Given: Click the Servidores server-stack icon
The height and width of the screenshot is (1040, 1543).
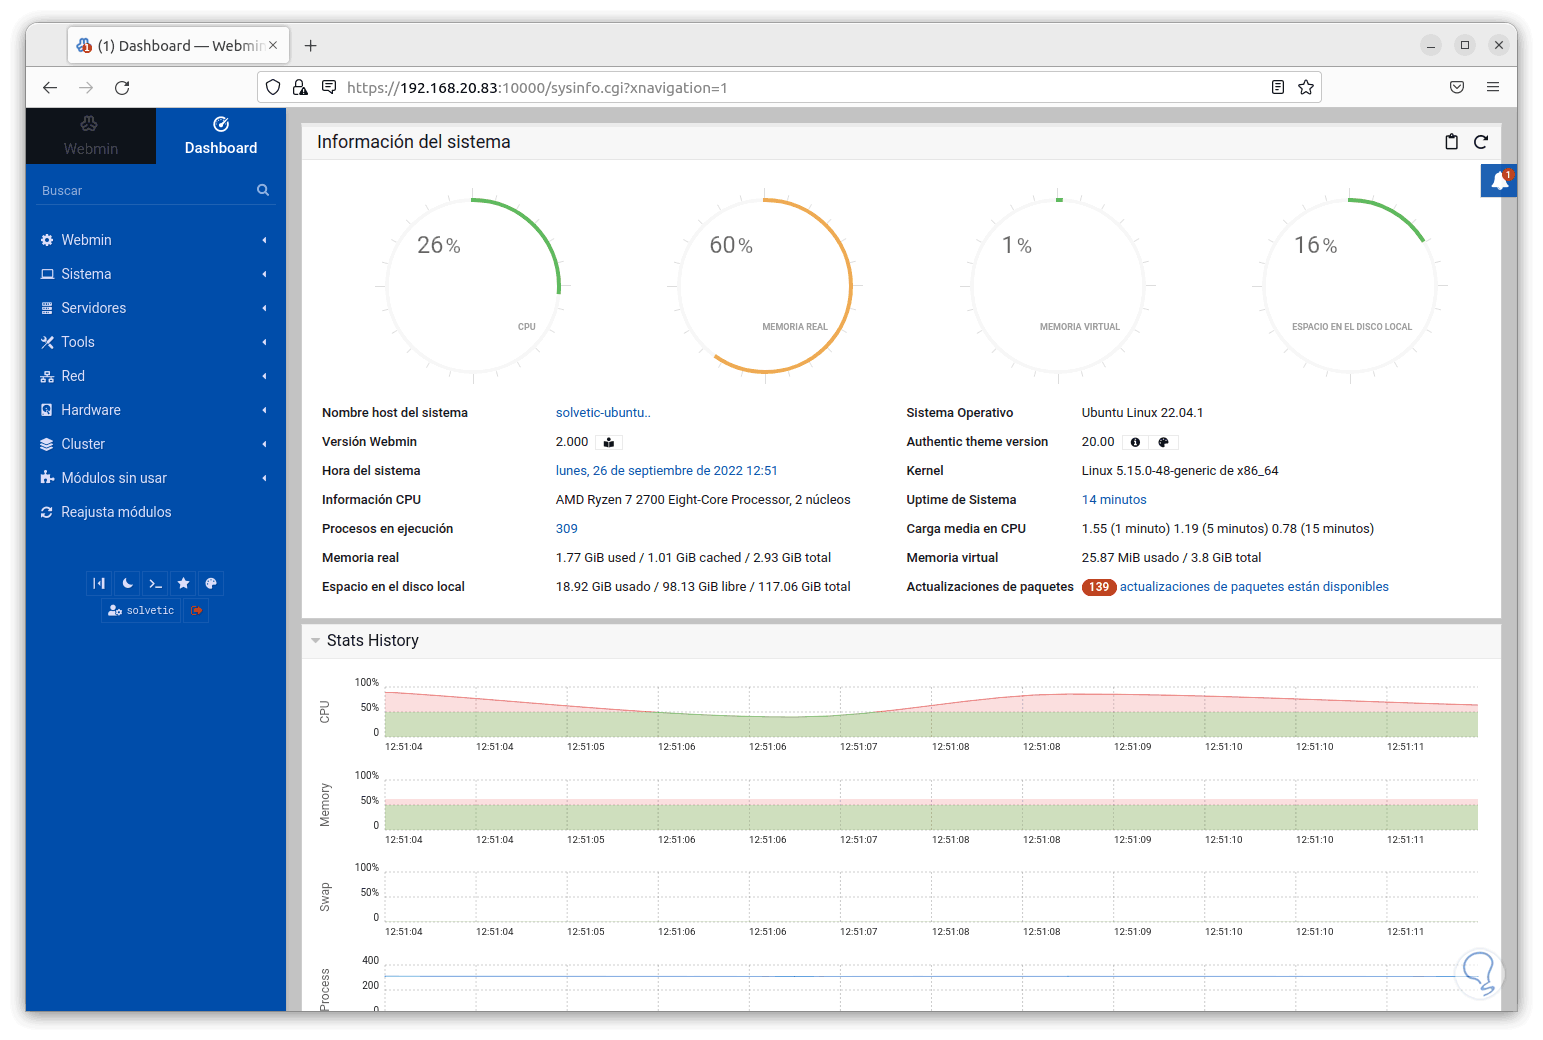Looking at the screenshot, I should click(47, 308).
